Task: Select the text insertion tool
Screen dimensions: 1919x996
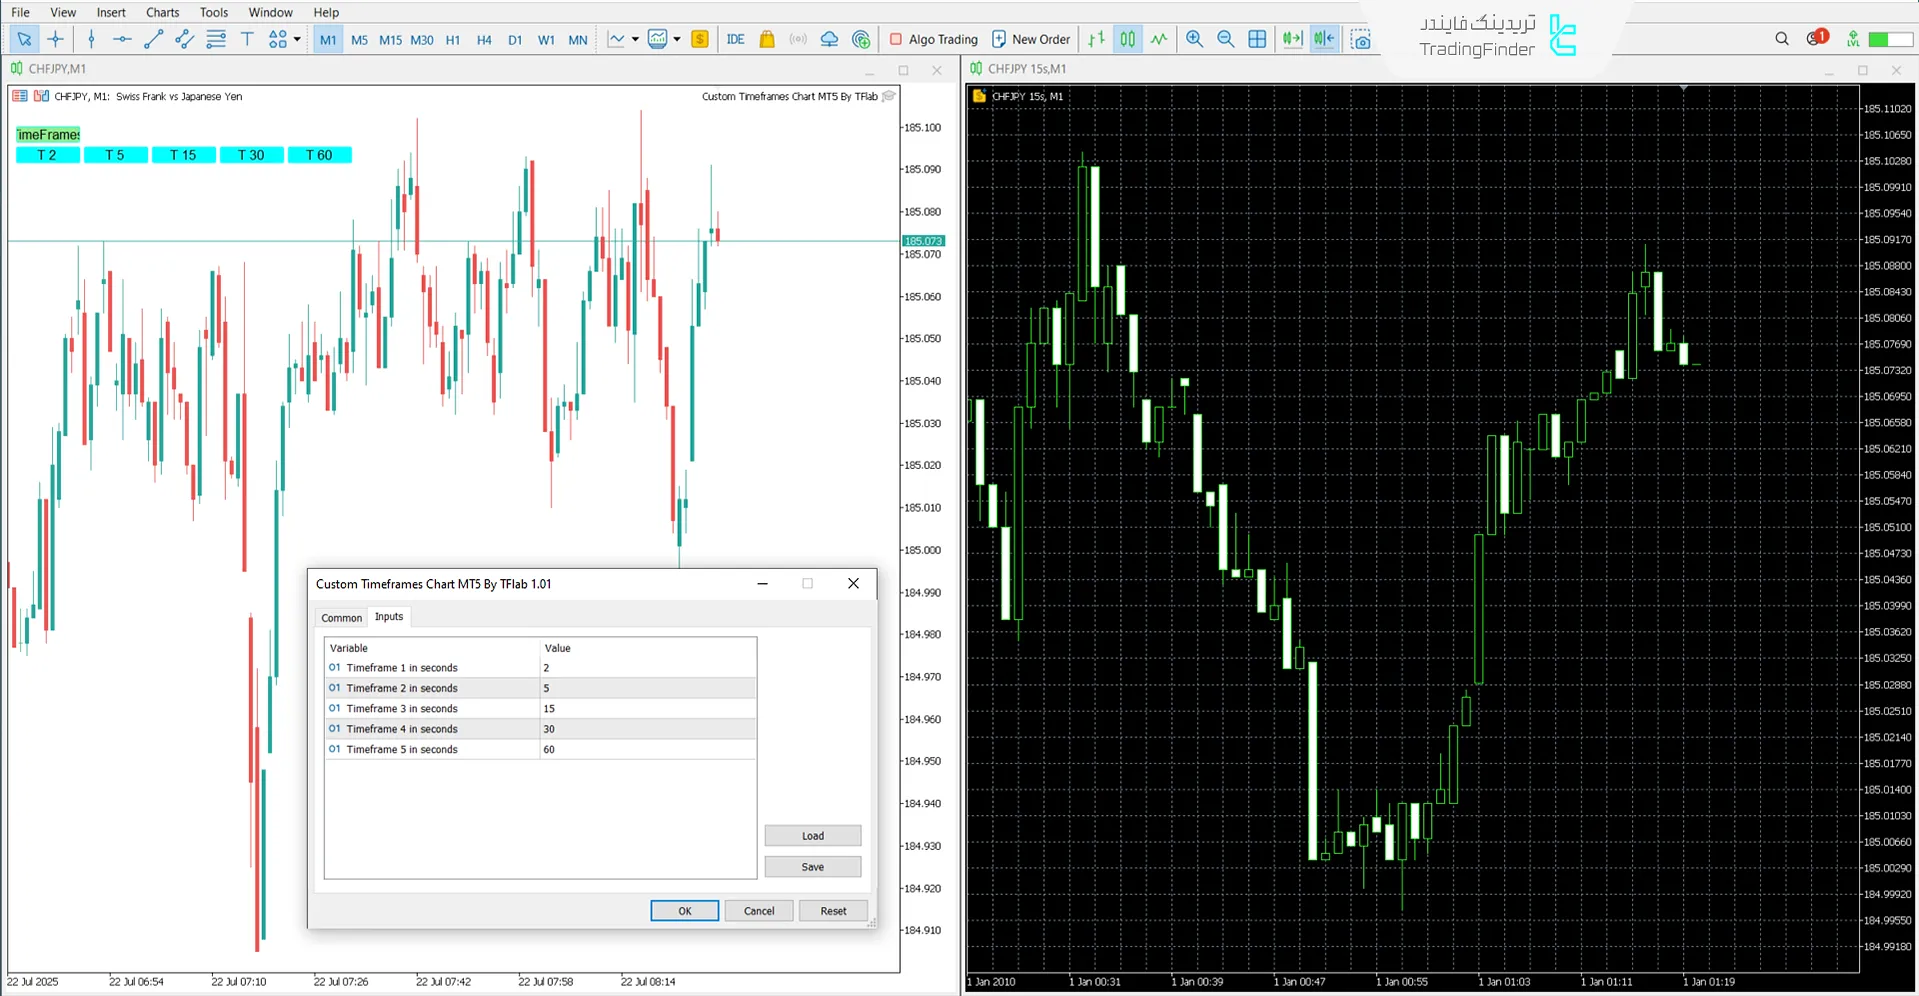Action: tap(247, 39)
